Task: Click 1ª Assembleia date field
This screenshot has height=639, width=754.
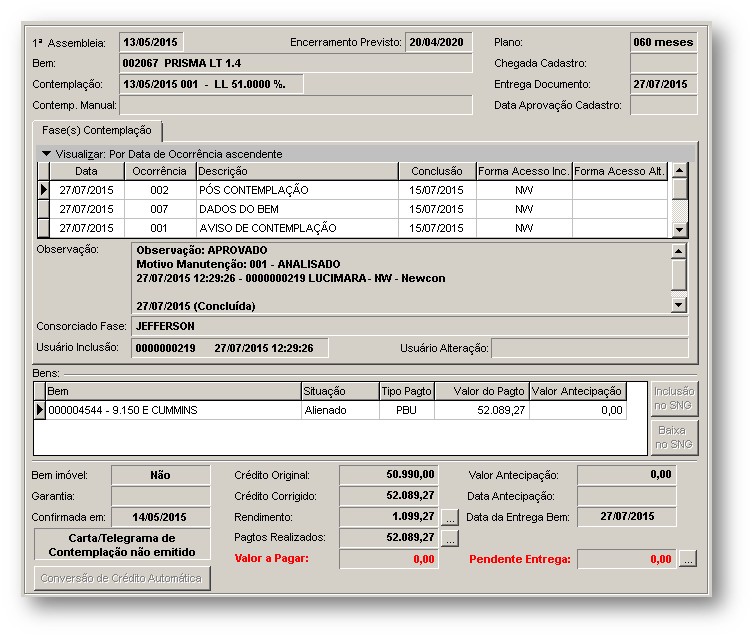Action: click(x=151, y=42)
